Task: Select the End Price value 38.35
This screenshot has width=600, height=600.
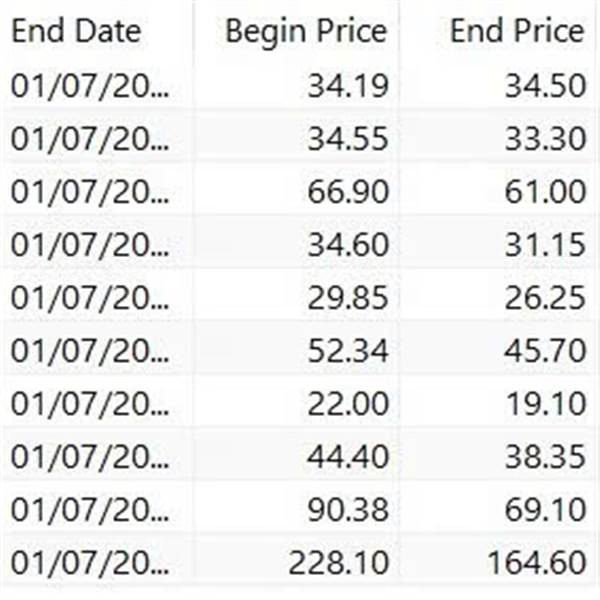Action: point(545,457)
